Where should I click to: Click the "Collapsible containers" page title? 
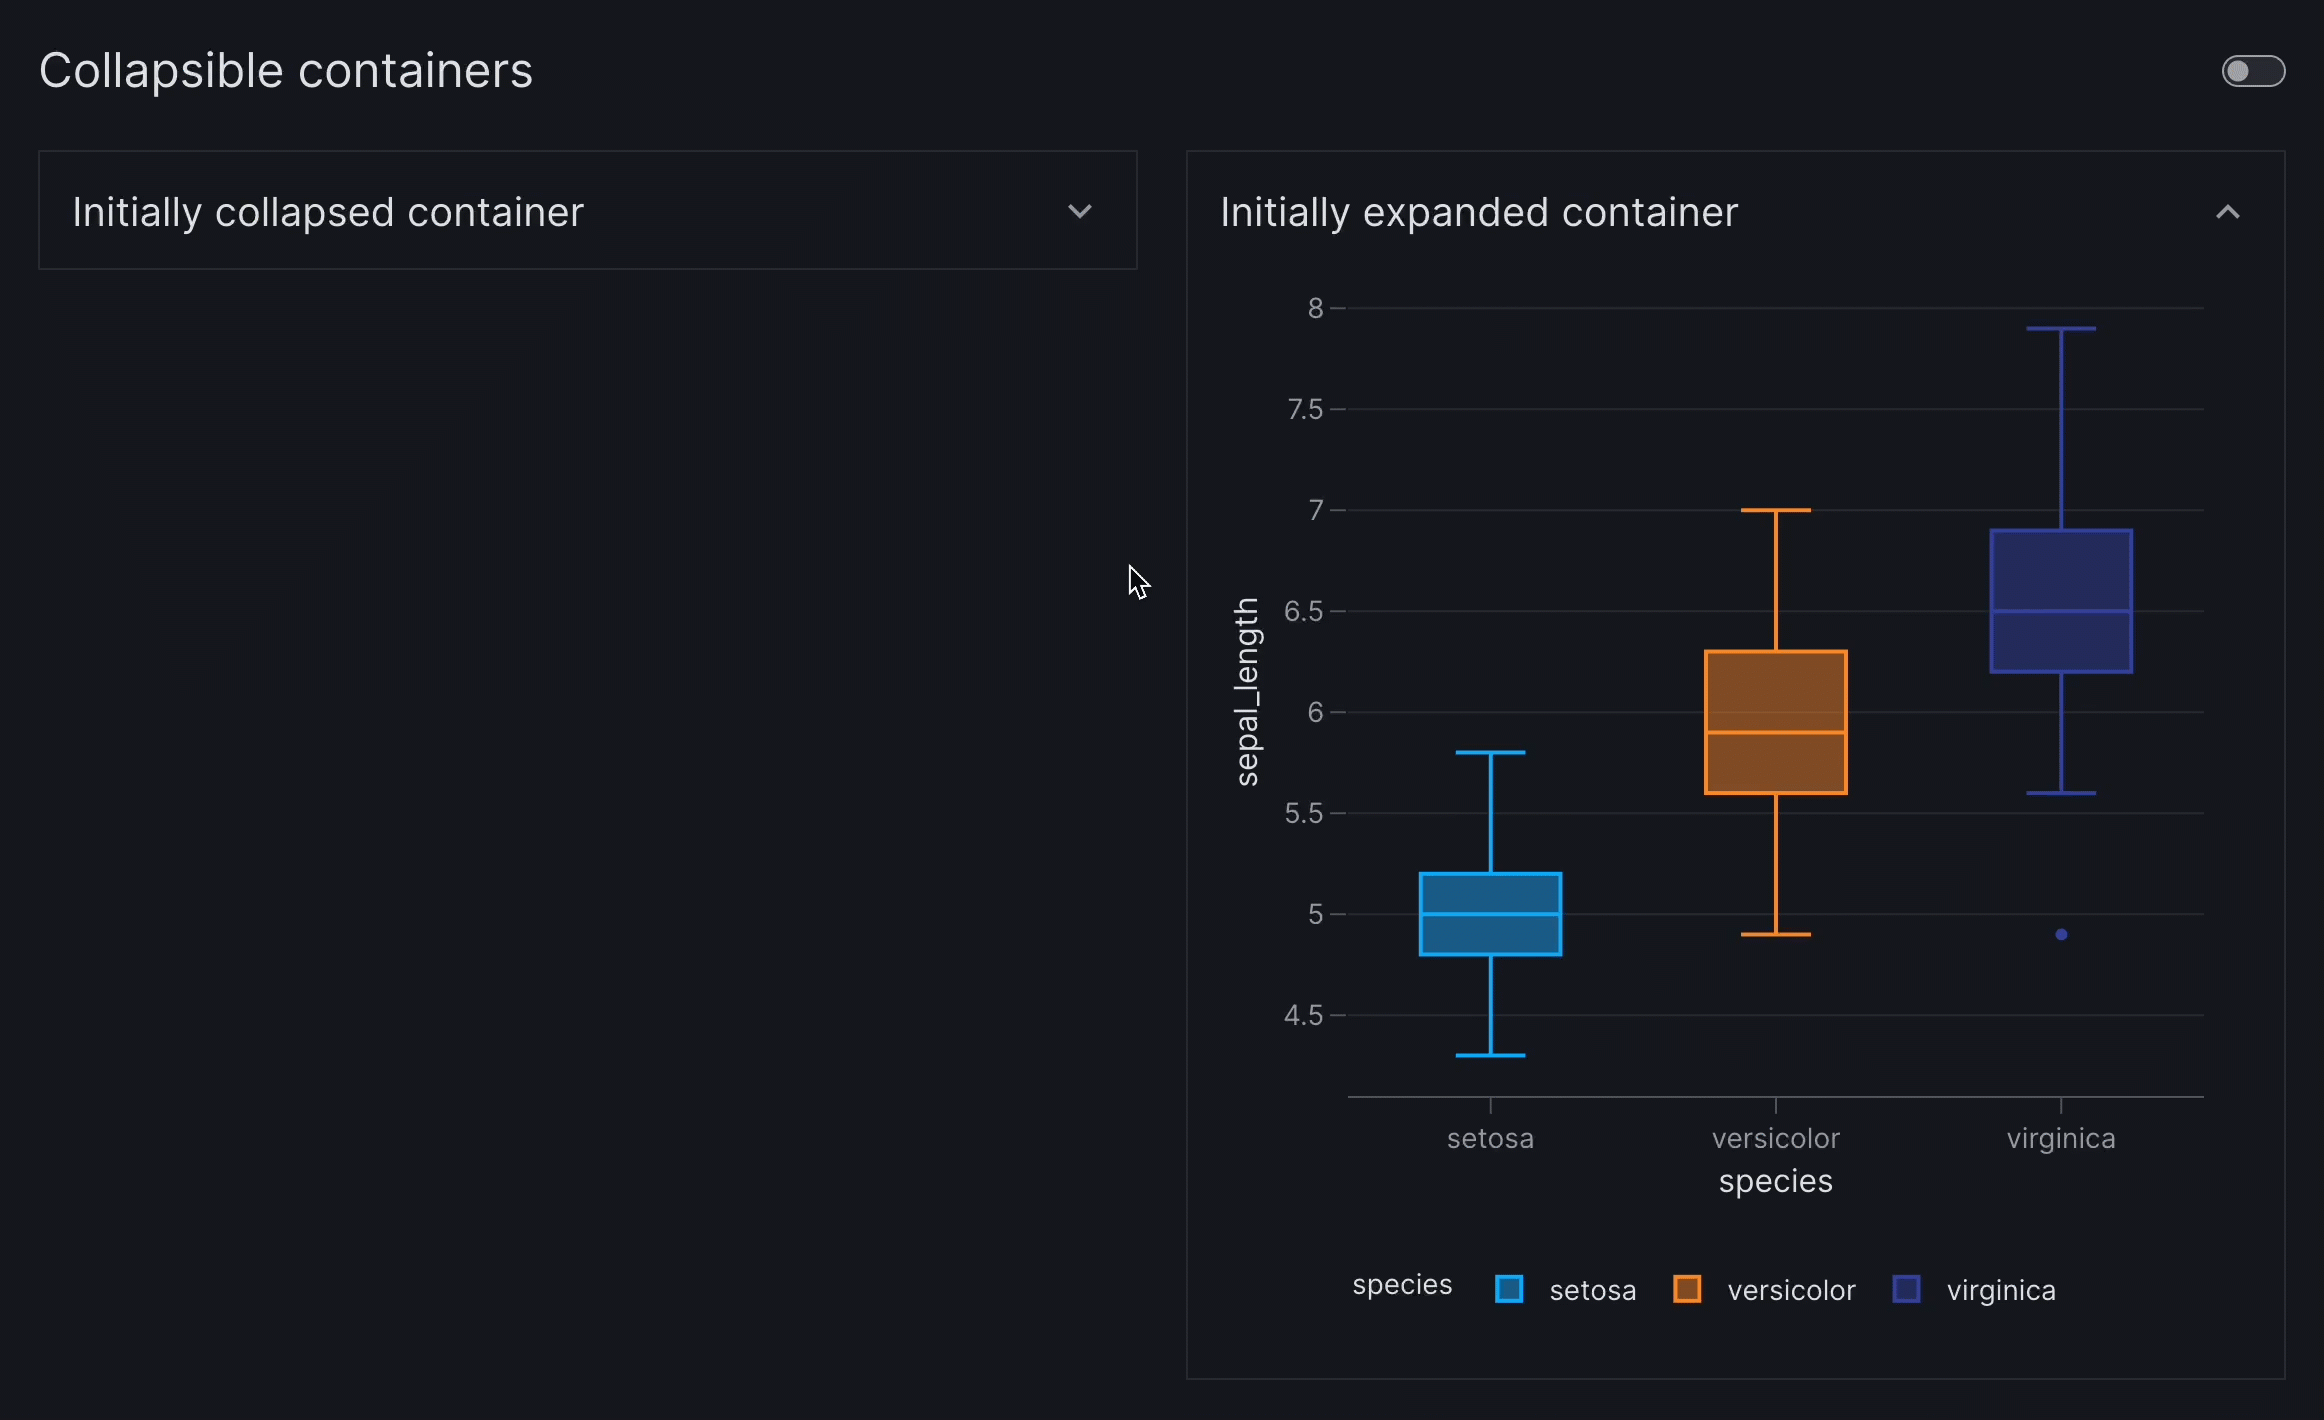point(286,71)
